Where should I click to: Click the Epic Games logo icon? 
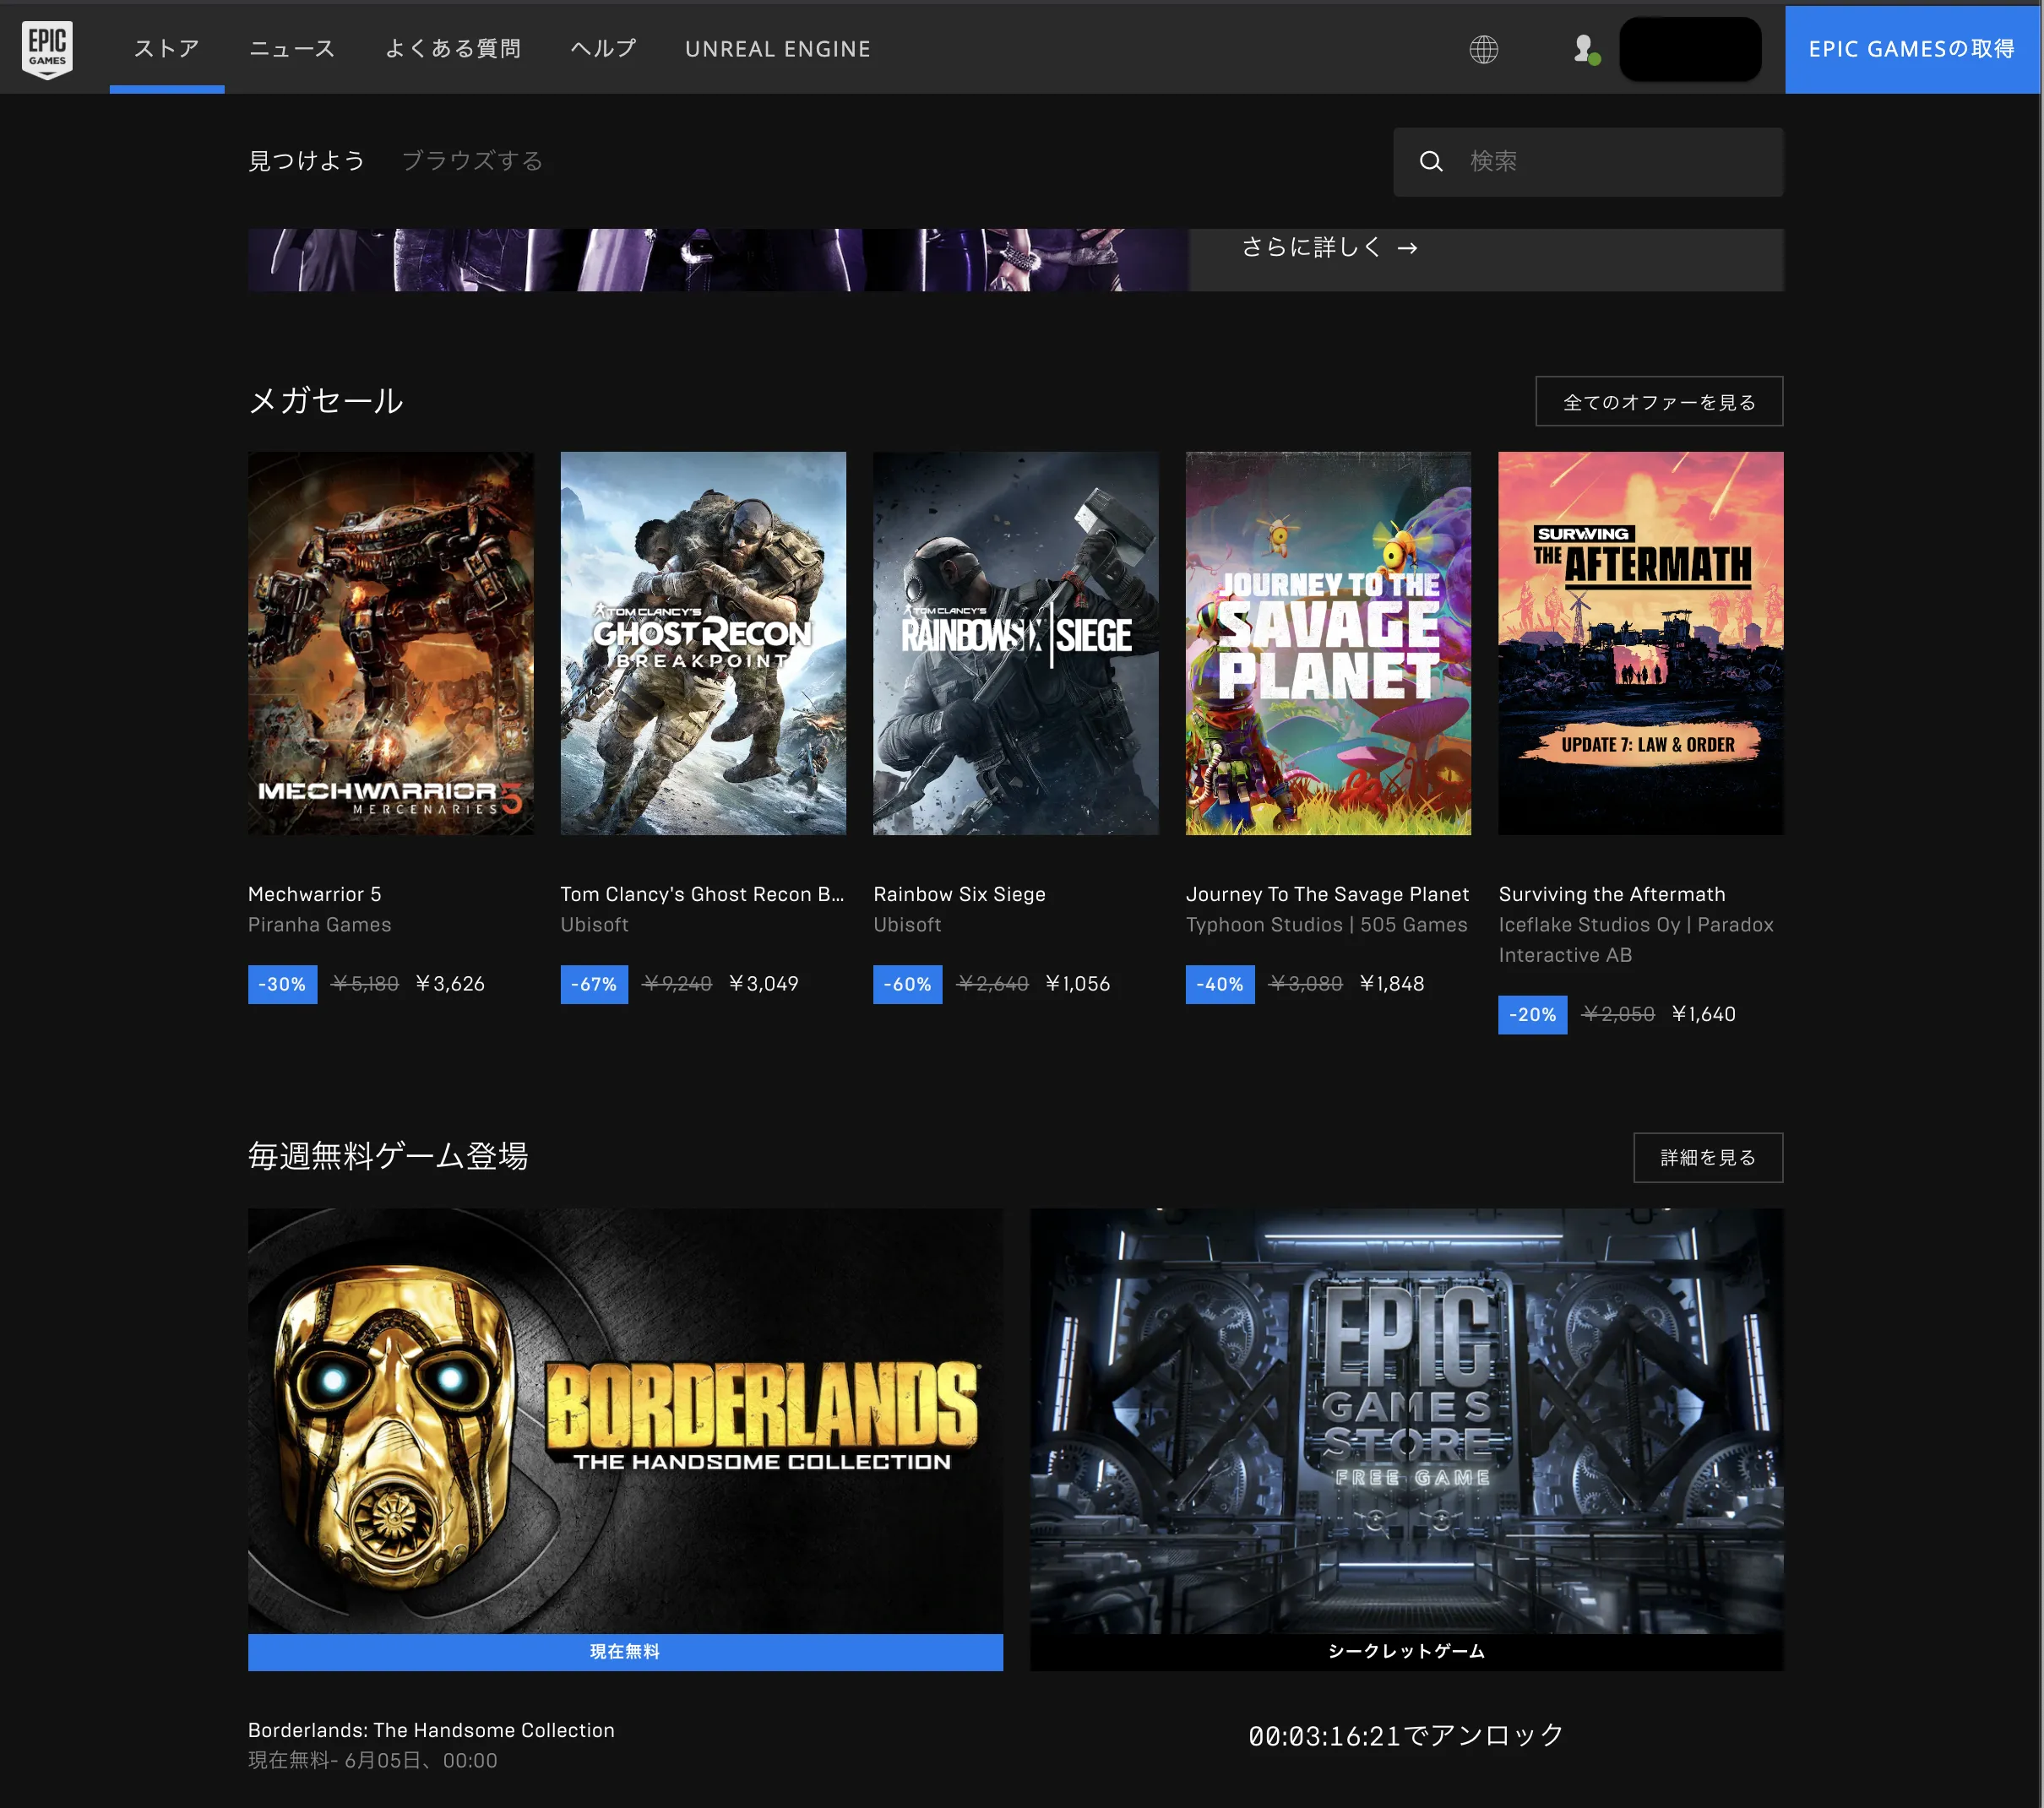47,48
